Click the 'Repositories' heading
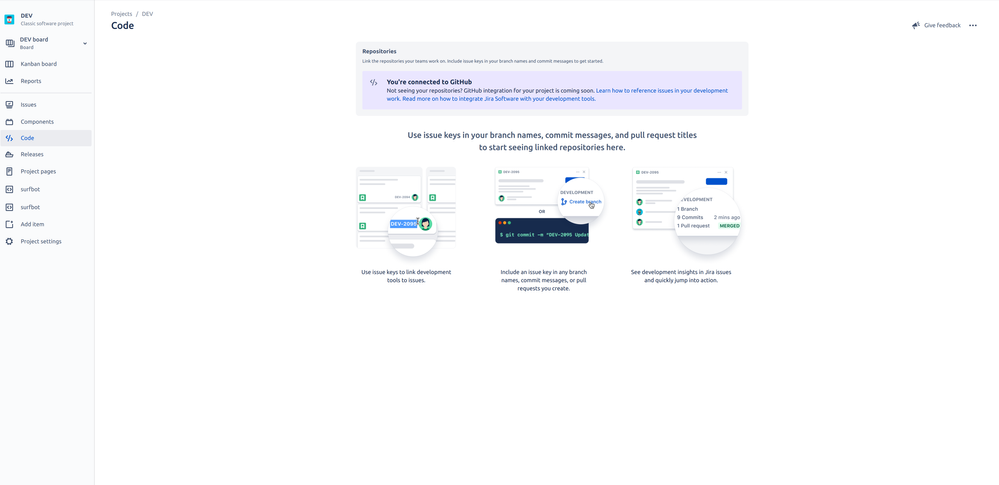This screenshot has height=485, width=999. coord(380,51)
